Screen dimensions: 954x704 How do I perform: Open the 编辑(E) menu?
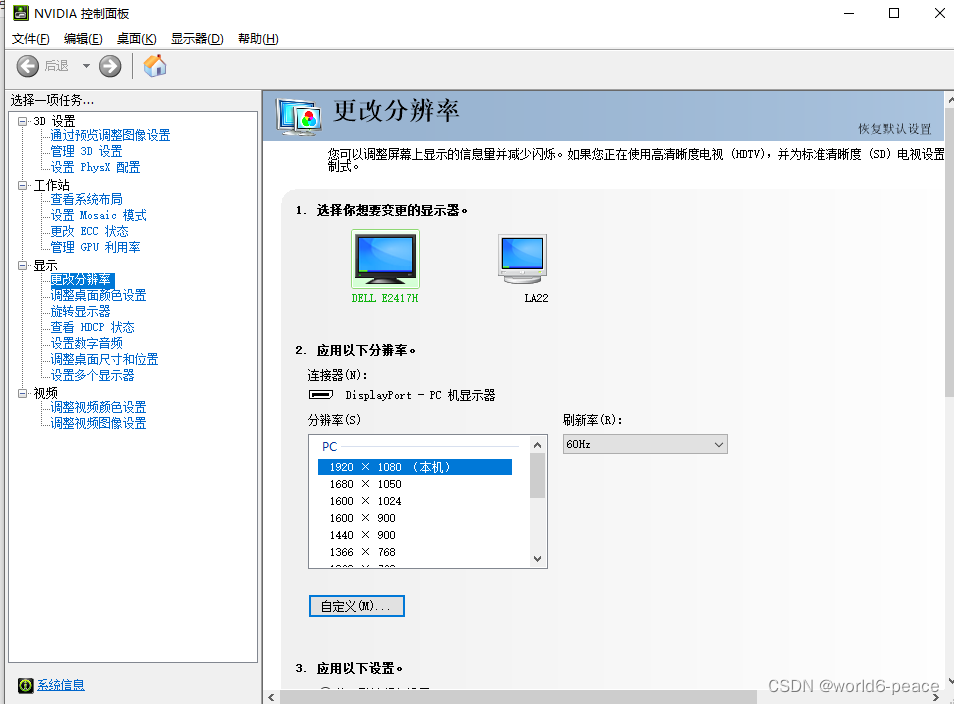click(x=83, y=39)
